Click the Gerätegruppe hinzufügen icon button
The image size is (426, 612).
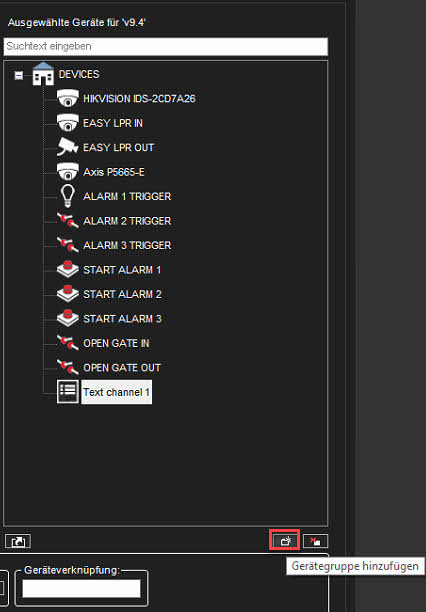click(285, 541)
